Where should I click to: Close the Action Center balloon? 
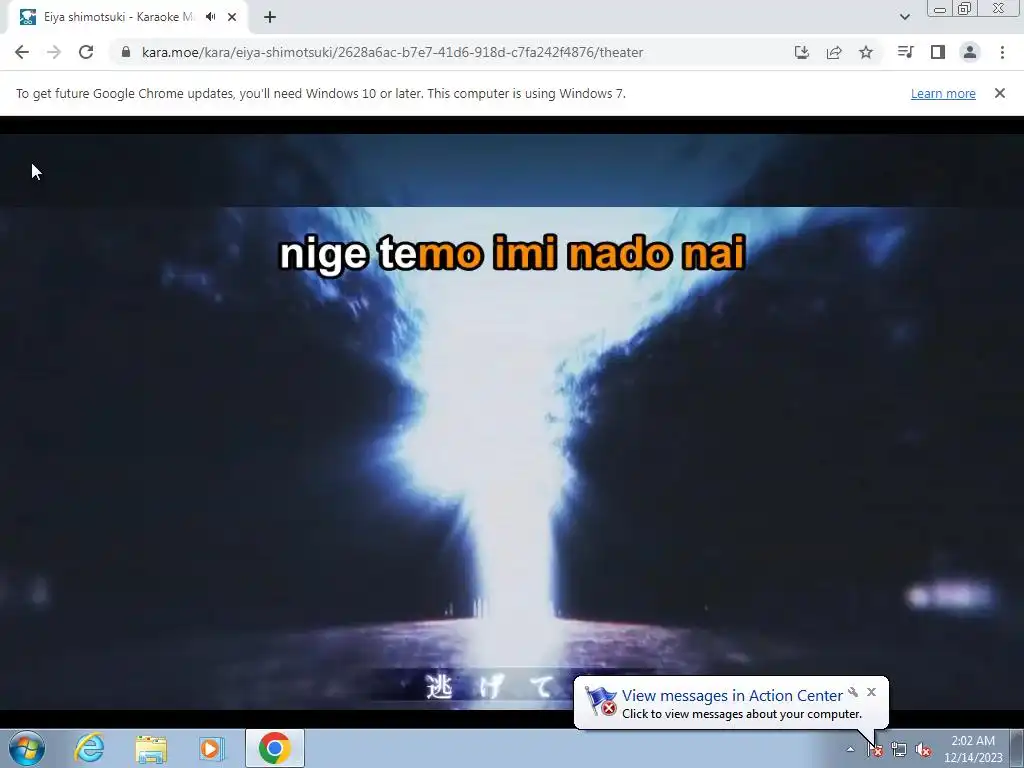click(871, 692)
